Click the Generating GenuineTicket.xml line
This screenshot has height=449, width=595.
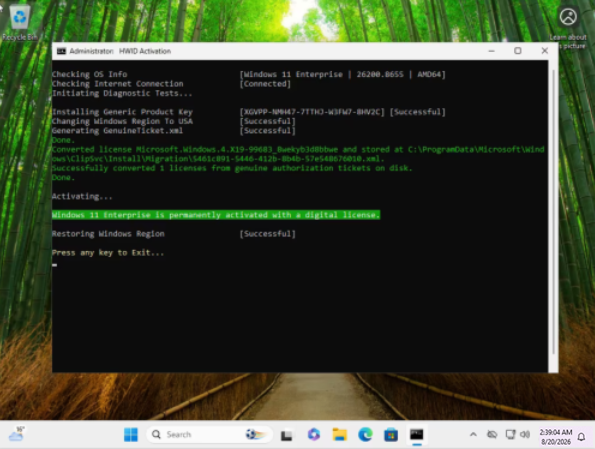[174, 131]
